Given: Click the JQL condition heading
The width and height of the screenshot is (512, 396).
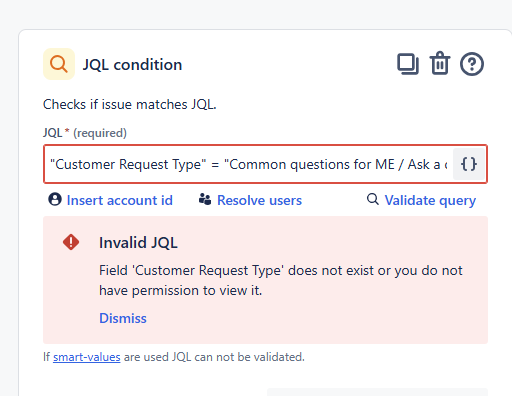Looking at the screenshot, I should point(132,64).
